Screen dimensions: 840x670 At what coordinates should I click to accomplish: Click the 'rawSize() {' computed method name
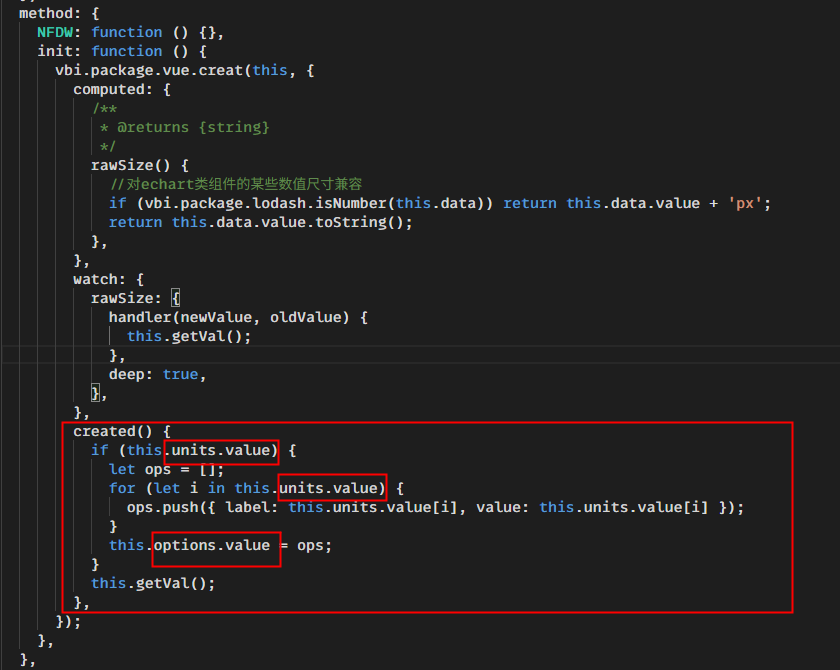(x=139, y=165)
